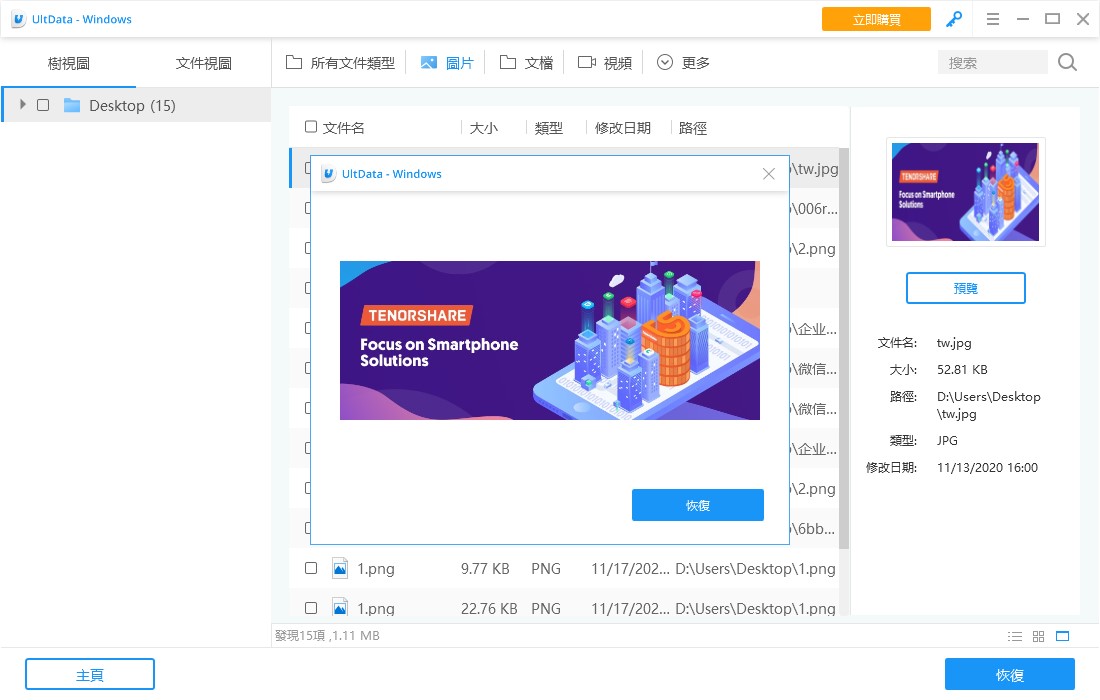Screen dimensions: 1100x700
Task: Click the search magnifier icon
Action: tap(1067, 62)
